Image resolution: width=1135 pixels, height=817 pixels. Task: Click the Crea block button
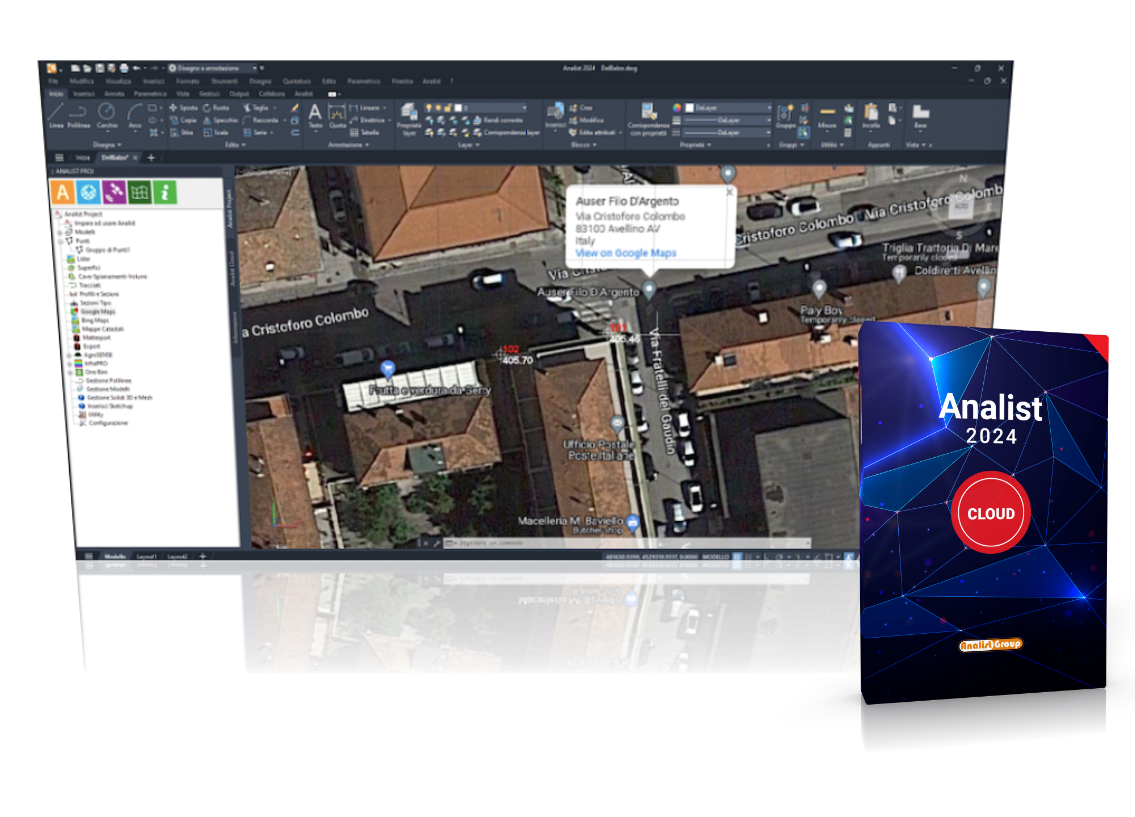pyautogui.click(x=581, y=108)
